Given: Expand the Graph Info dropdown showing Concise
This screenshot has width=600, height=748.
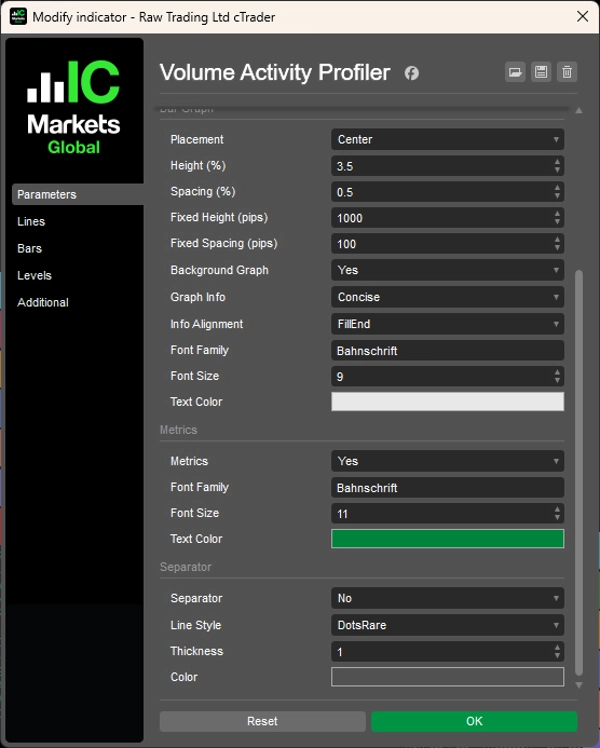Looking at the screenshot, I should (x=447, y=297).
